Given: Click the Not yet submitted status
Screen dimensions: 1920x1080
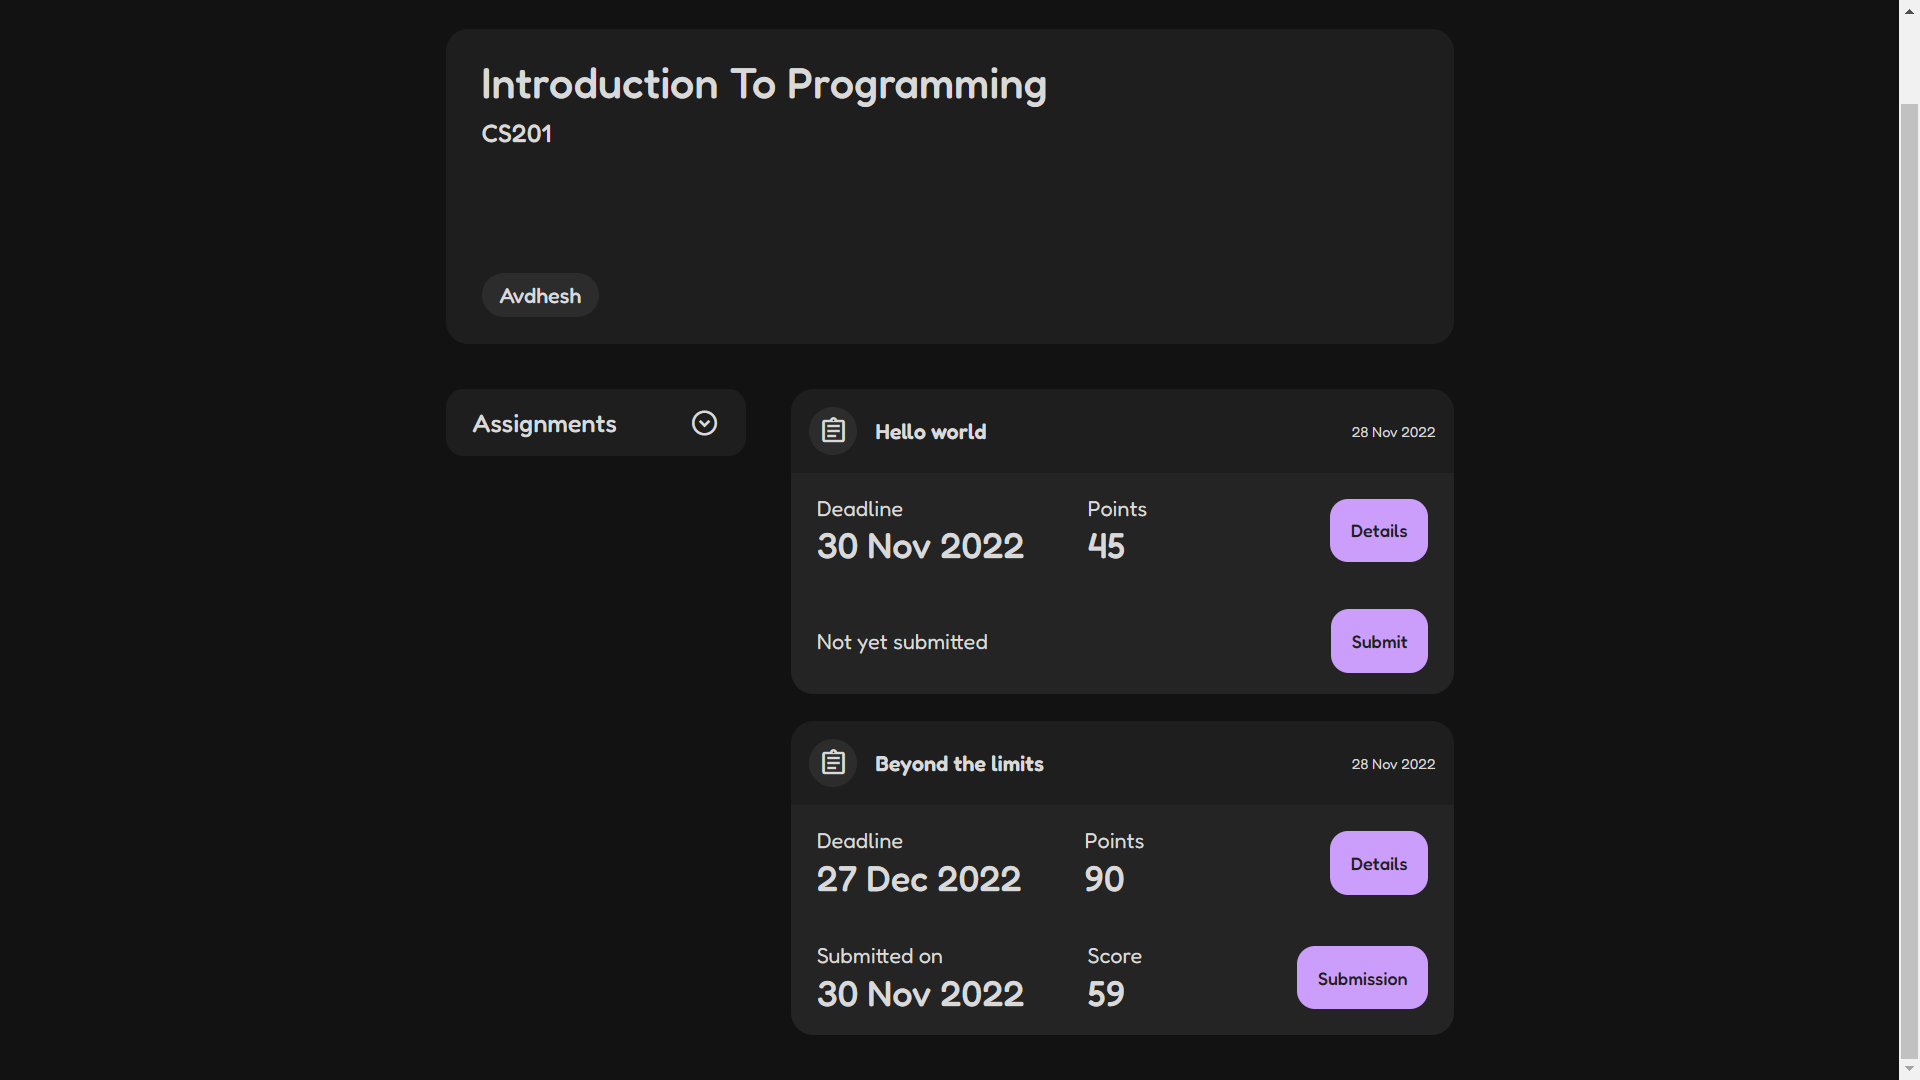Looking at the screenshot, I should click(901, 642).
